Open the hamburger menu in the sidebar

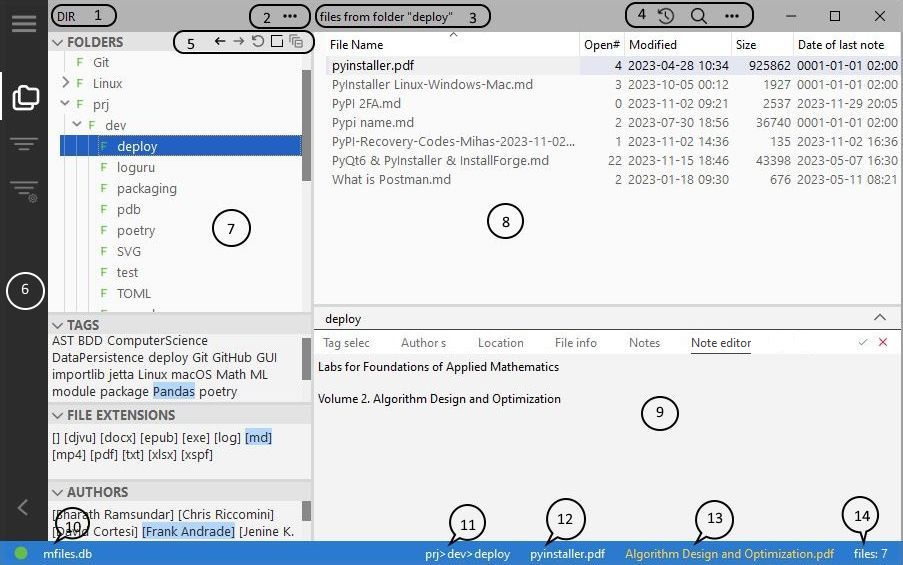[24, 24]
